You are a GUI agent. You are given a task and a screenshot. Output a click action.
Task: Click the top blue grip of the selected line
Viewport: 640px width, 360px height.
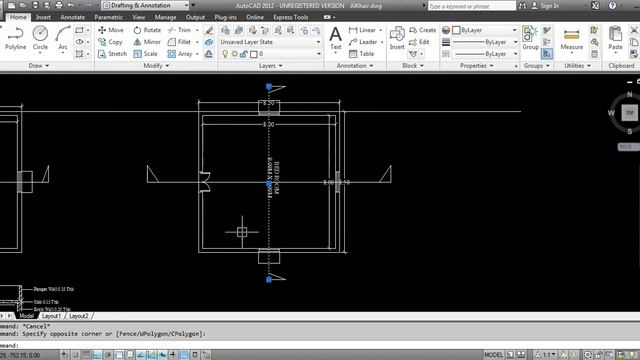tap(269, 87)
